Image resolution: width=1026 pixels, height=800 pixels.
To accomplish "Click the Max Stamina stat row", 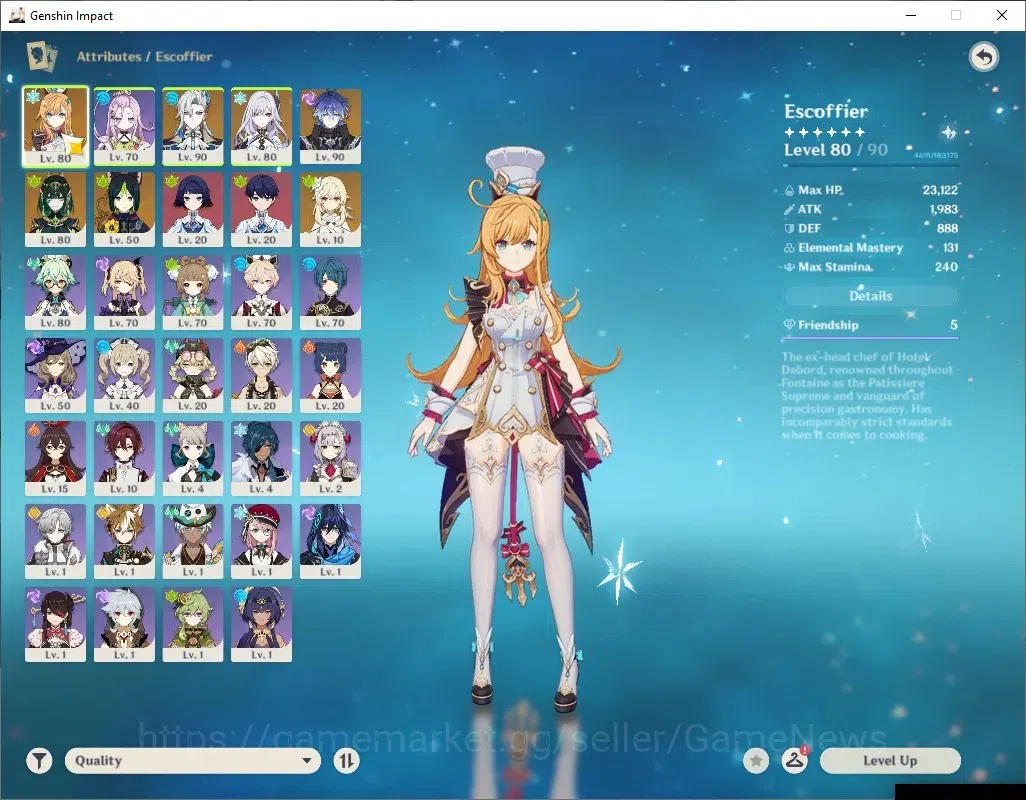I will click(x=871, y=267).
